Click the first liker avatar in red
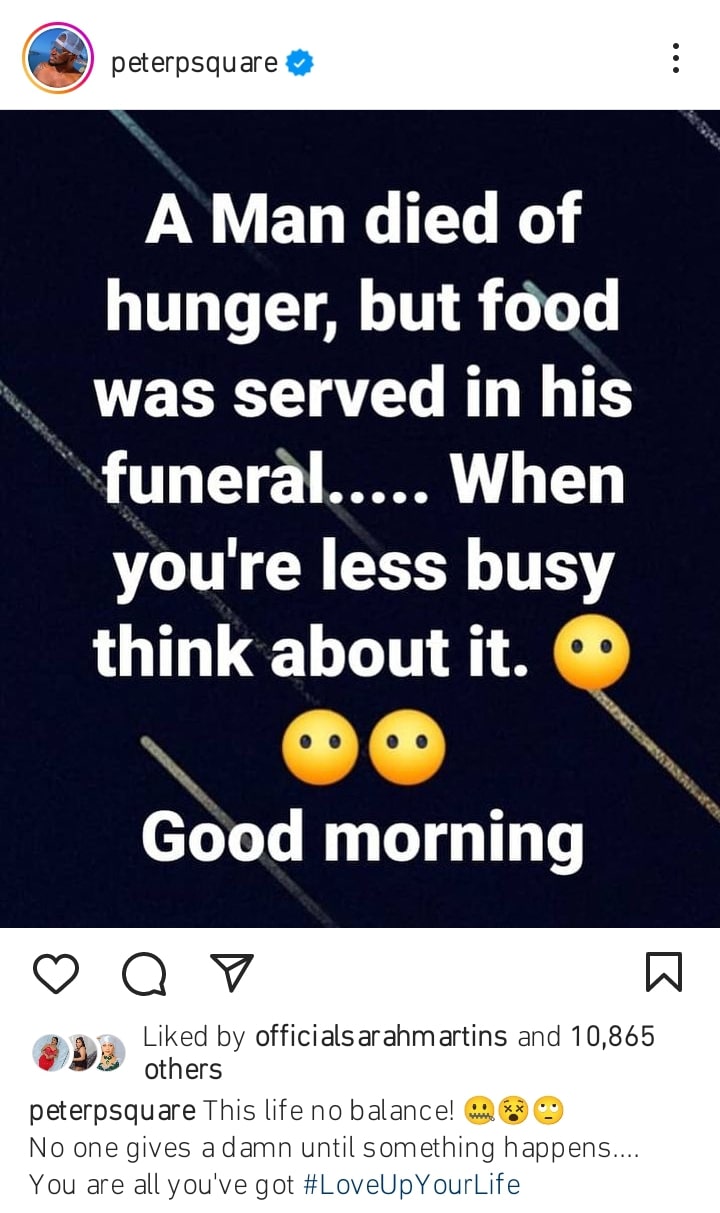Viewport: 720px width, 1213px height. click(x=50, y=1052)
